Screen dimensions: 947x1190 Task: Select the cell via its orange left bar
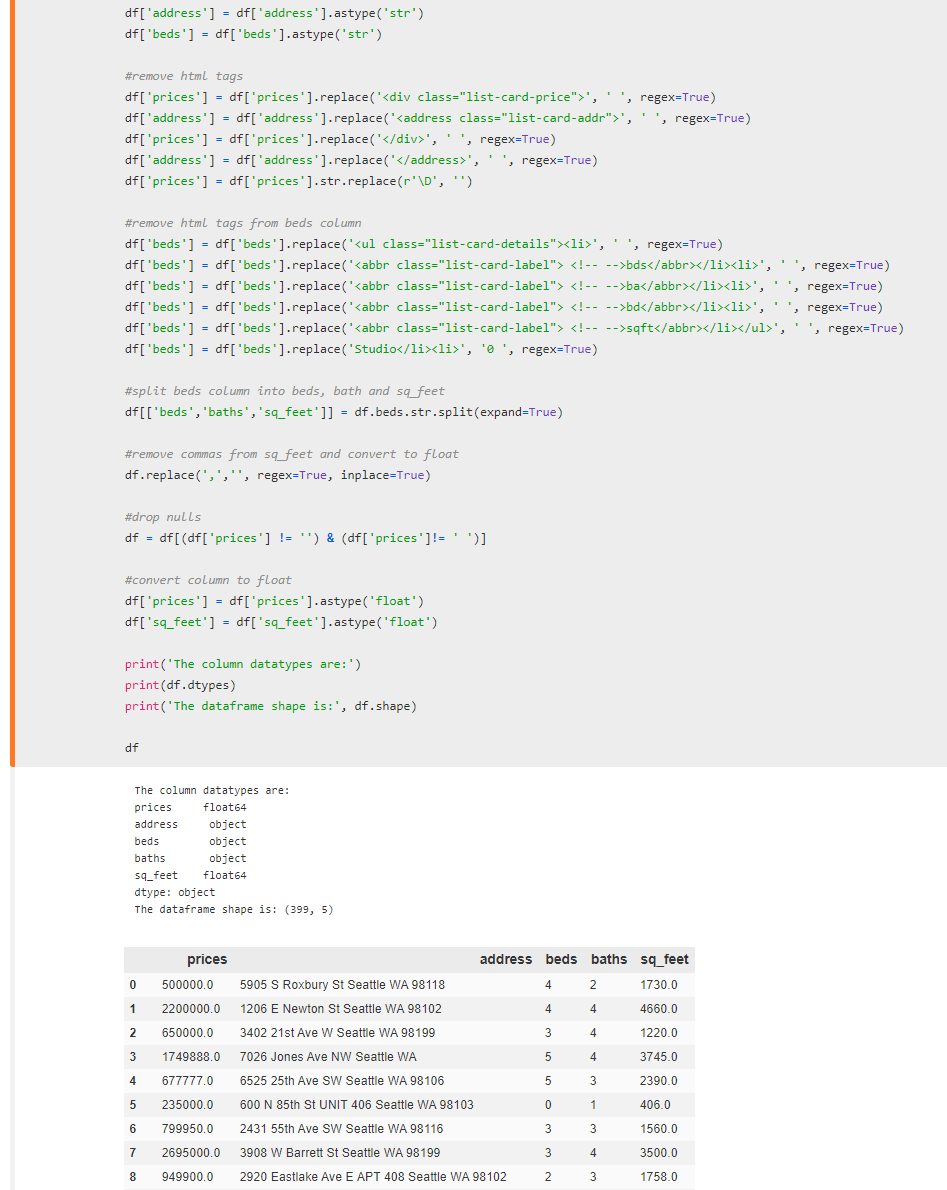click(12, 383)
